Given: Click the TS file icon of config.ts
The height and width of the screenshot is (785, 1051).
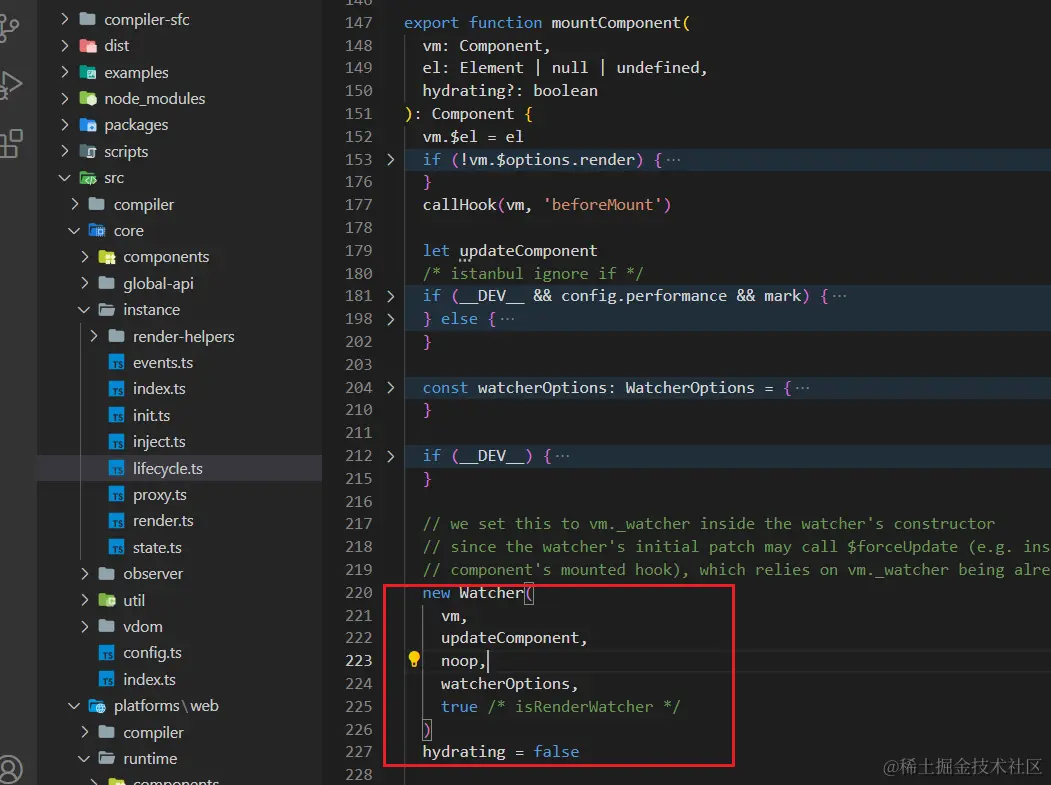Looking at the screenshot, I should (x=107, y=653).
